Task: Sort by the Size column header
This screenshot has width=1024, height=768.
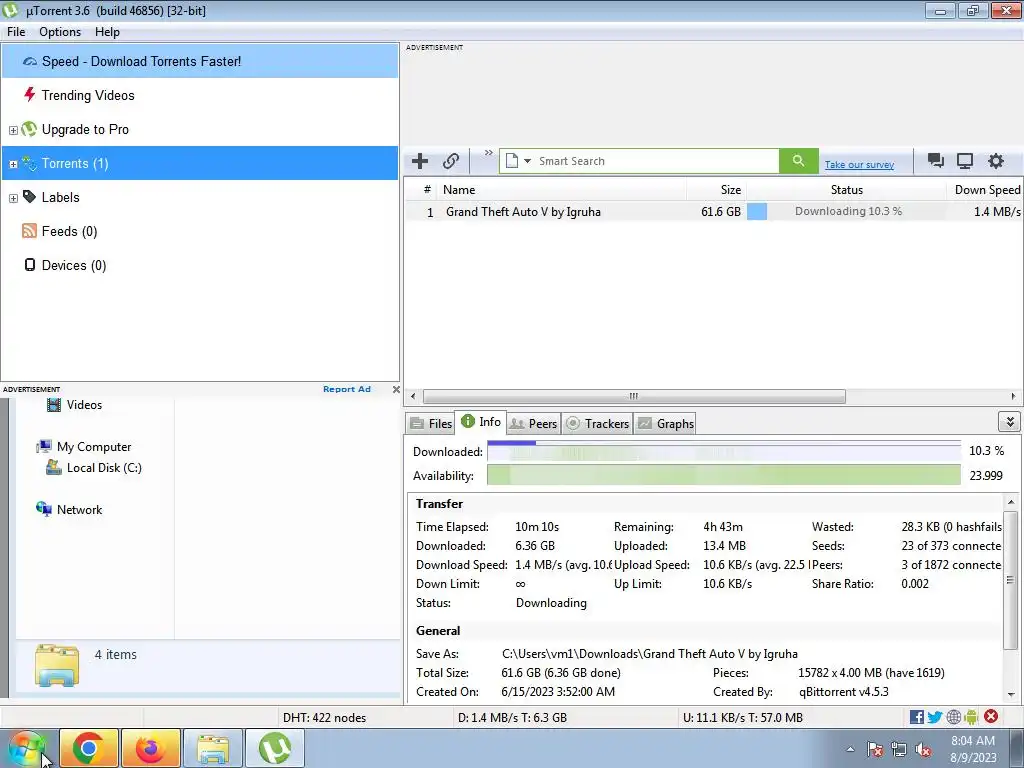Action: coord(717,190)
